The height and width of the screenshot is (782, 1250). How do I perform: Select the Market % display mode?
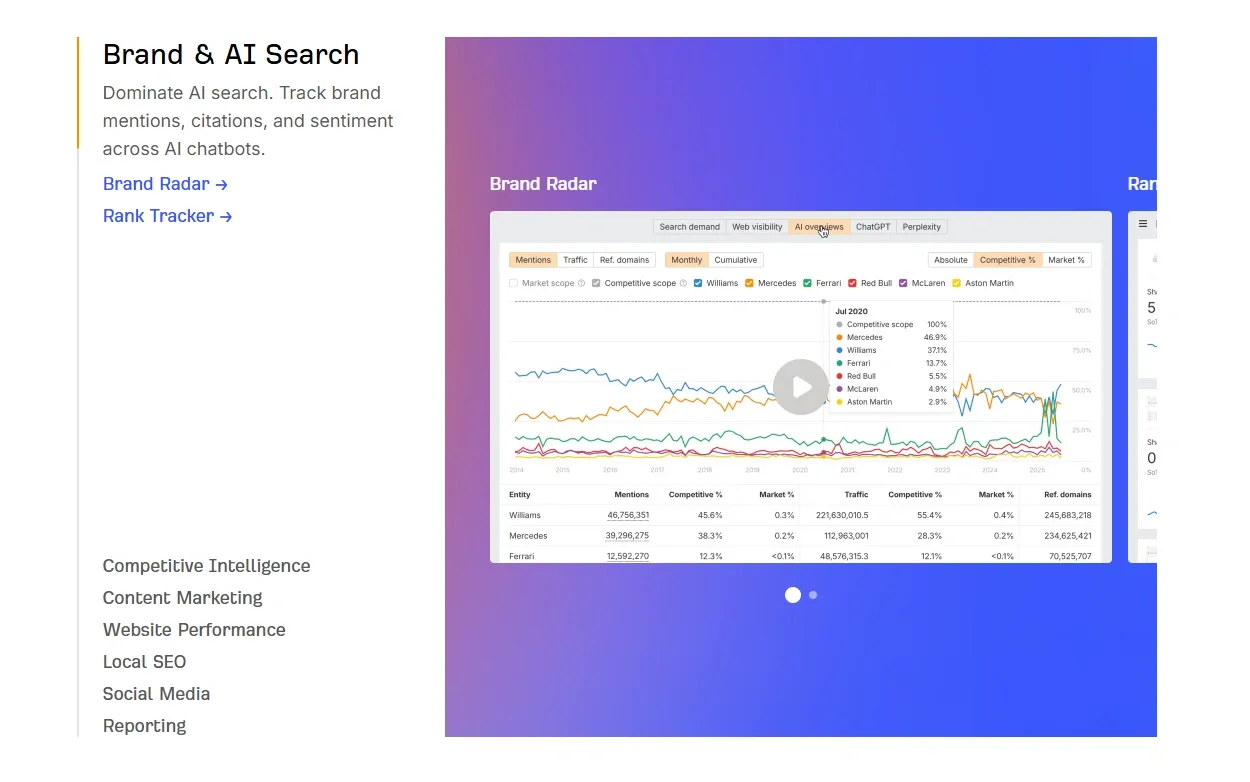(x=1066, y=259)
